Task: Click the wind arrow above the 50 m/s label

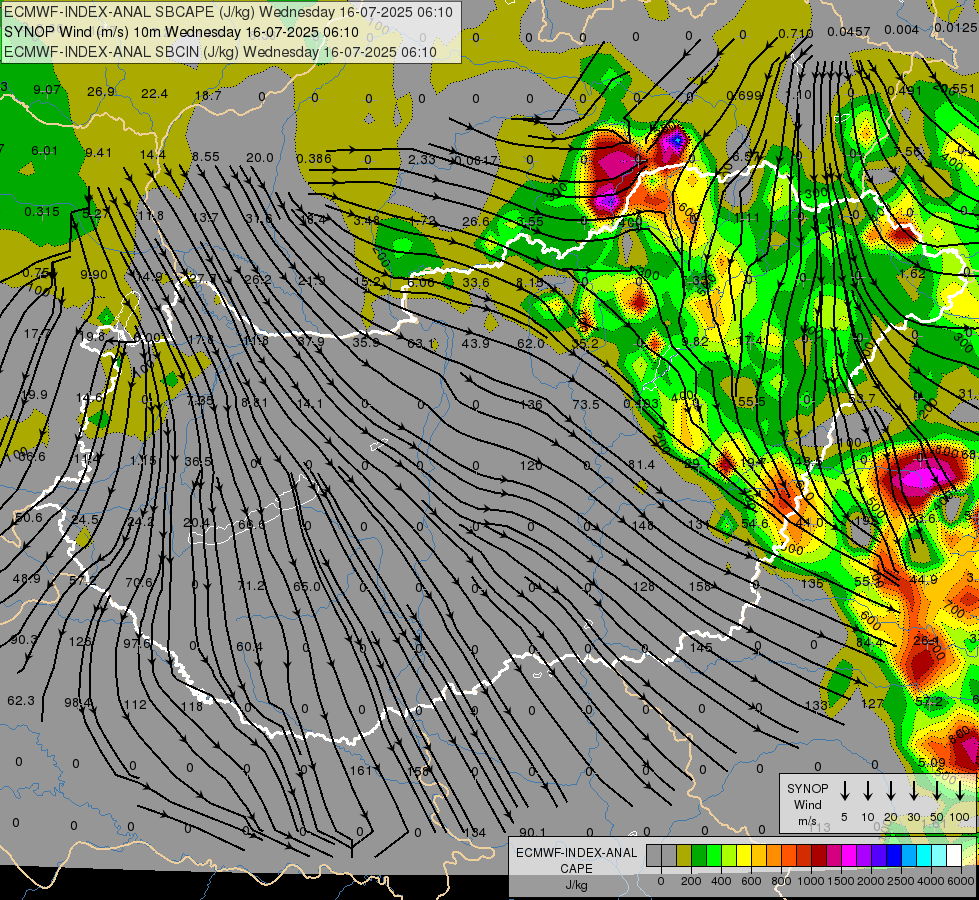Action: pyautogui.click(x=937, y=791)
